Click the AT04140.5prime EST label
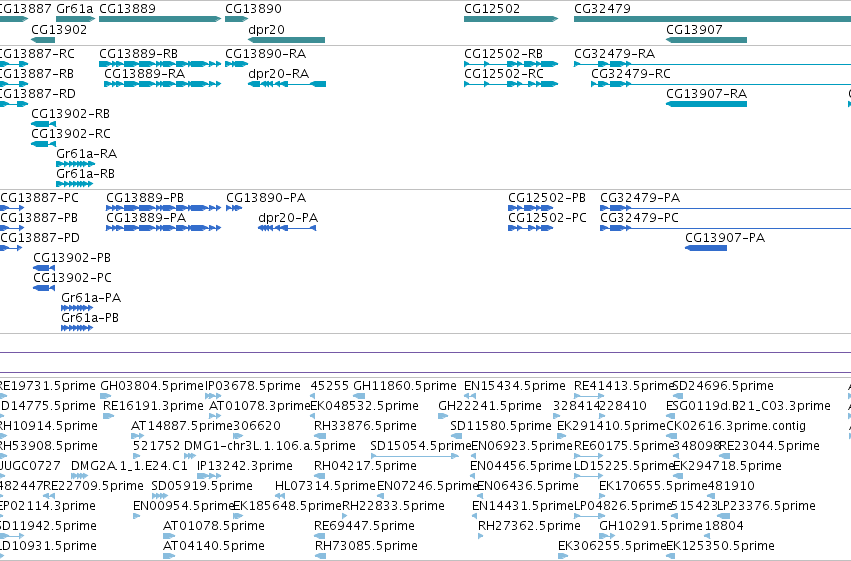 [x=214, y=547]
